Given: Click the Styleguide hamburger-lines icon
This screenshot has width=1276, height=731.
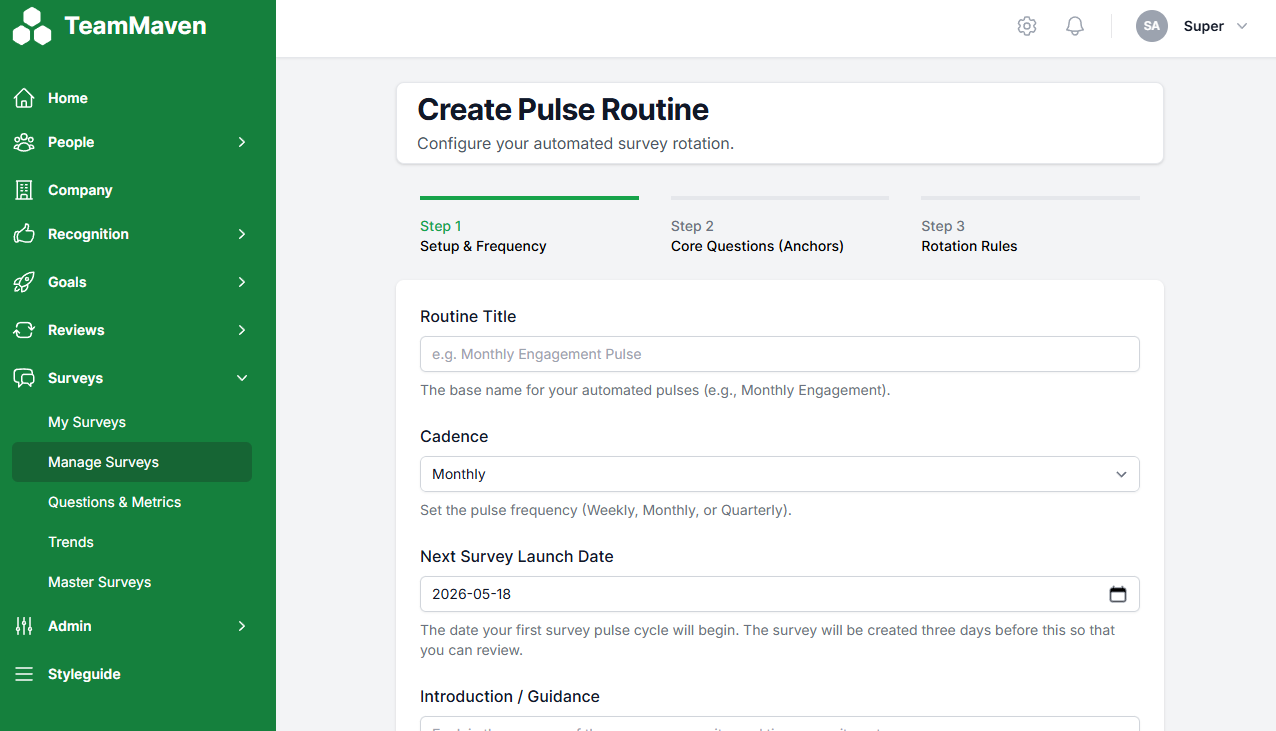Looking at the screenshot, I should coord(24,674).
